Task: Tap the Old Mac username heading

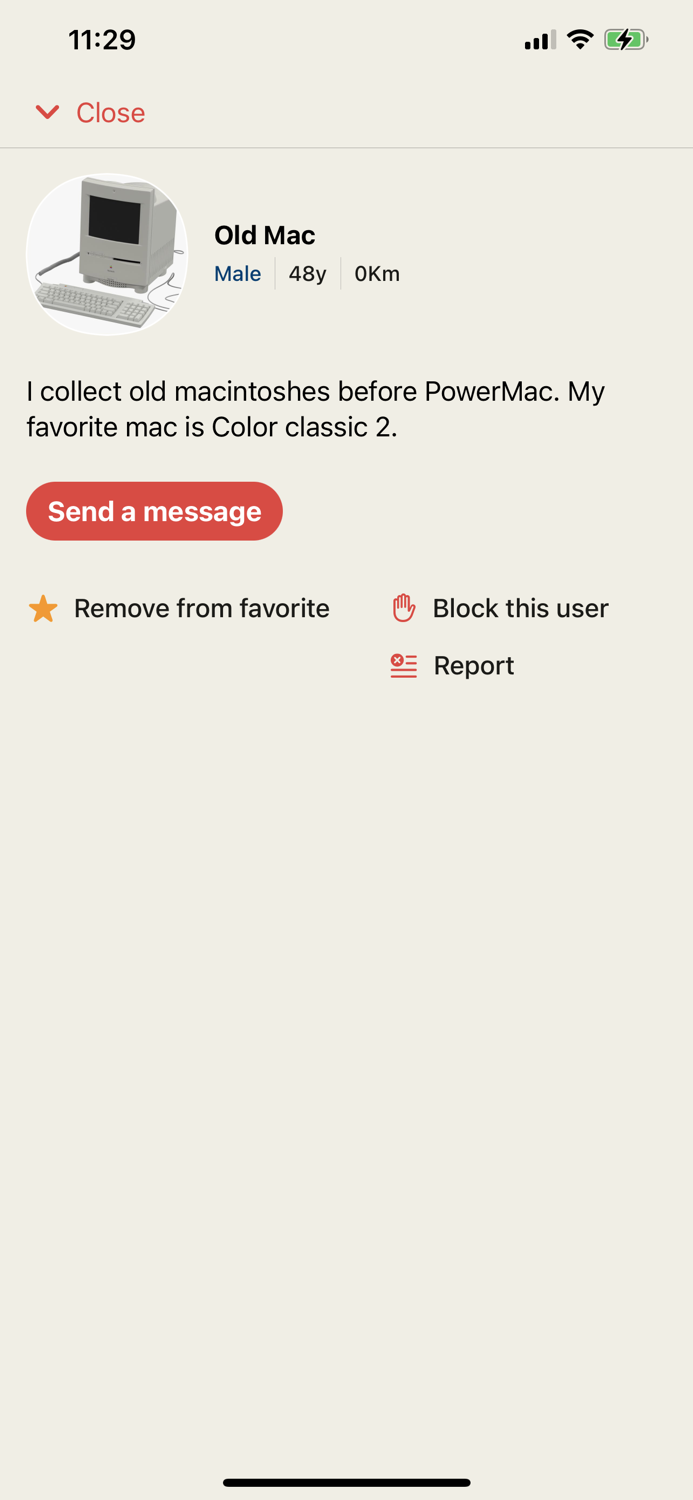Action: point(265,235)
